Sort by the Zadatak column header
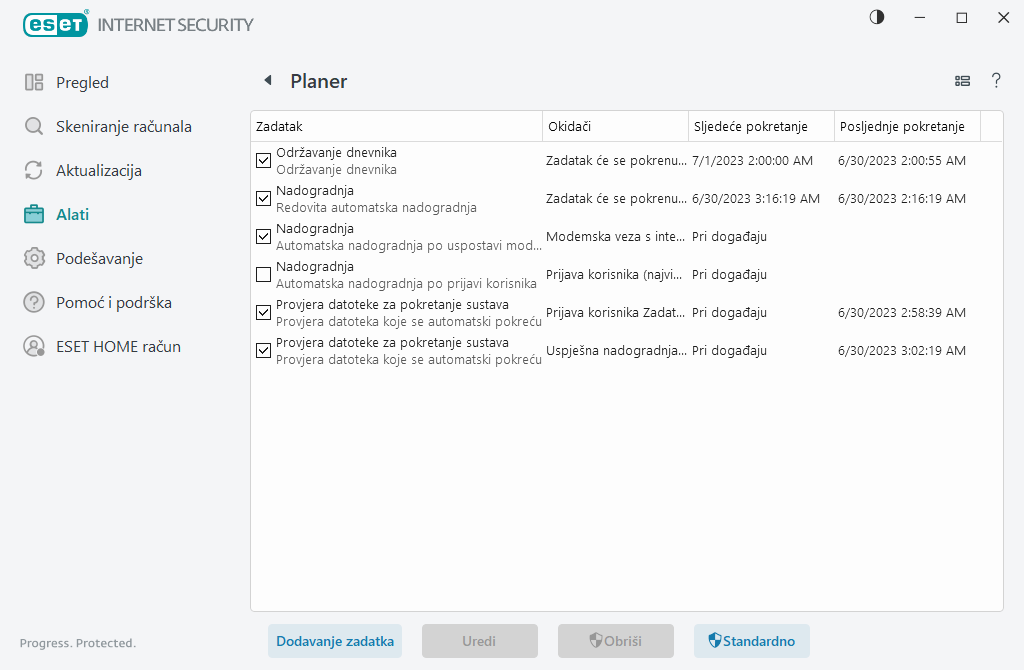1024x670 pixels. 395,127
